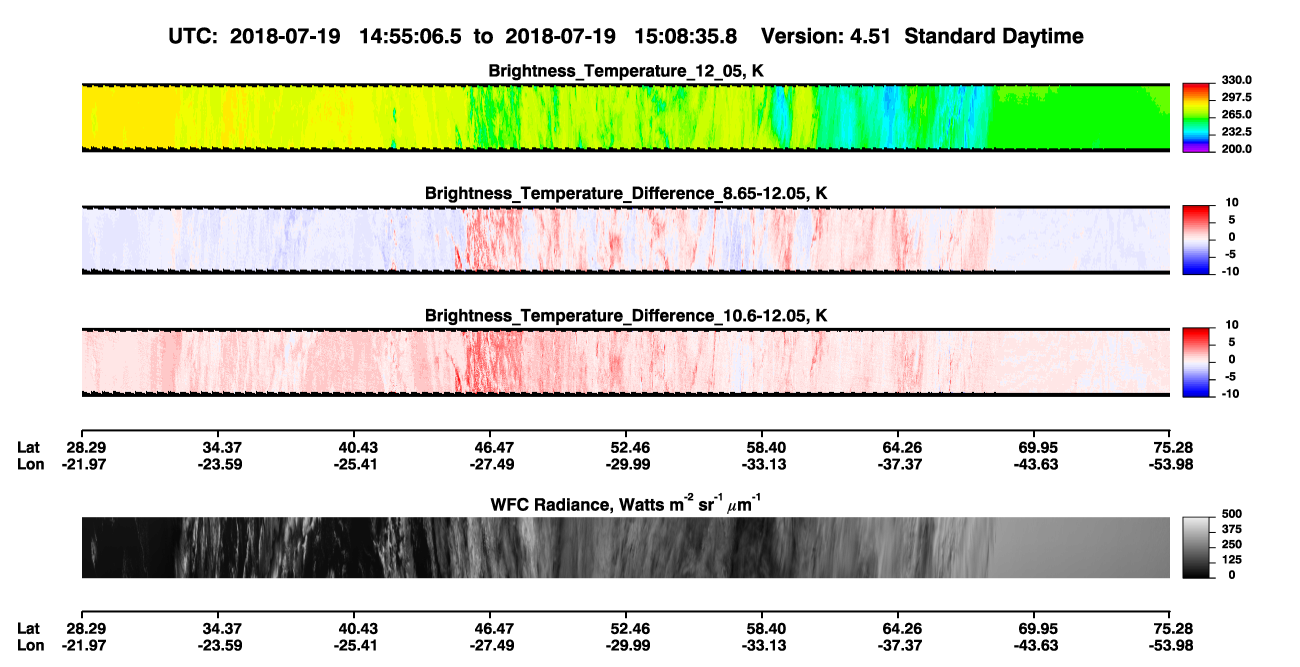Click the '375' tick on the WFC colorbar
1300x667 pixels.
[x=1230, y=530]
